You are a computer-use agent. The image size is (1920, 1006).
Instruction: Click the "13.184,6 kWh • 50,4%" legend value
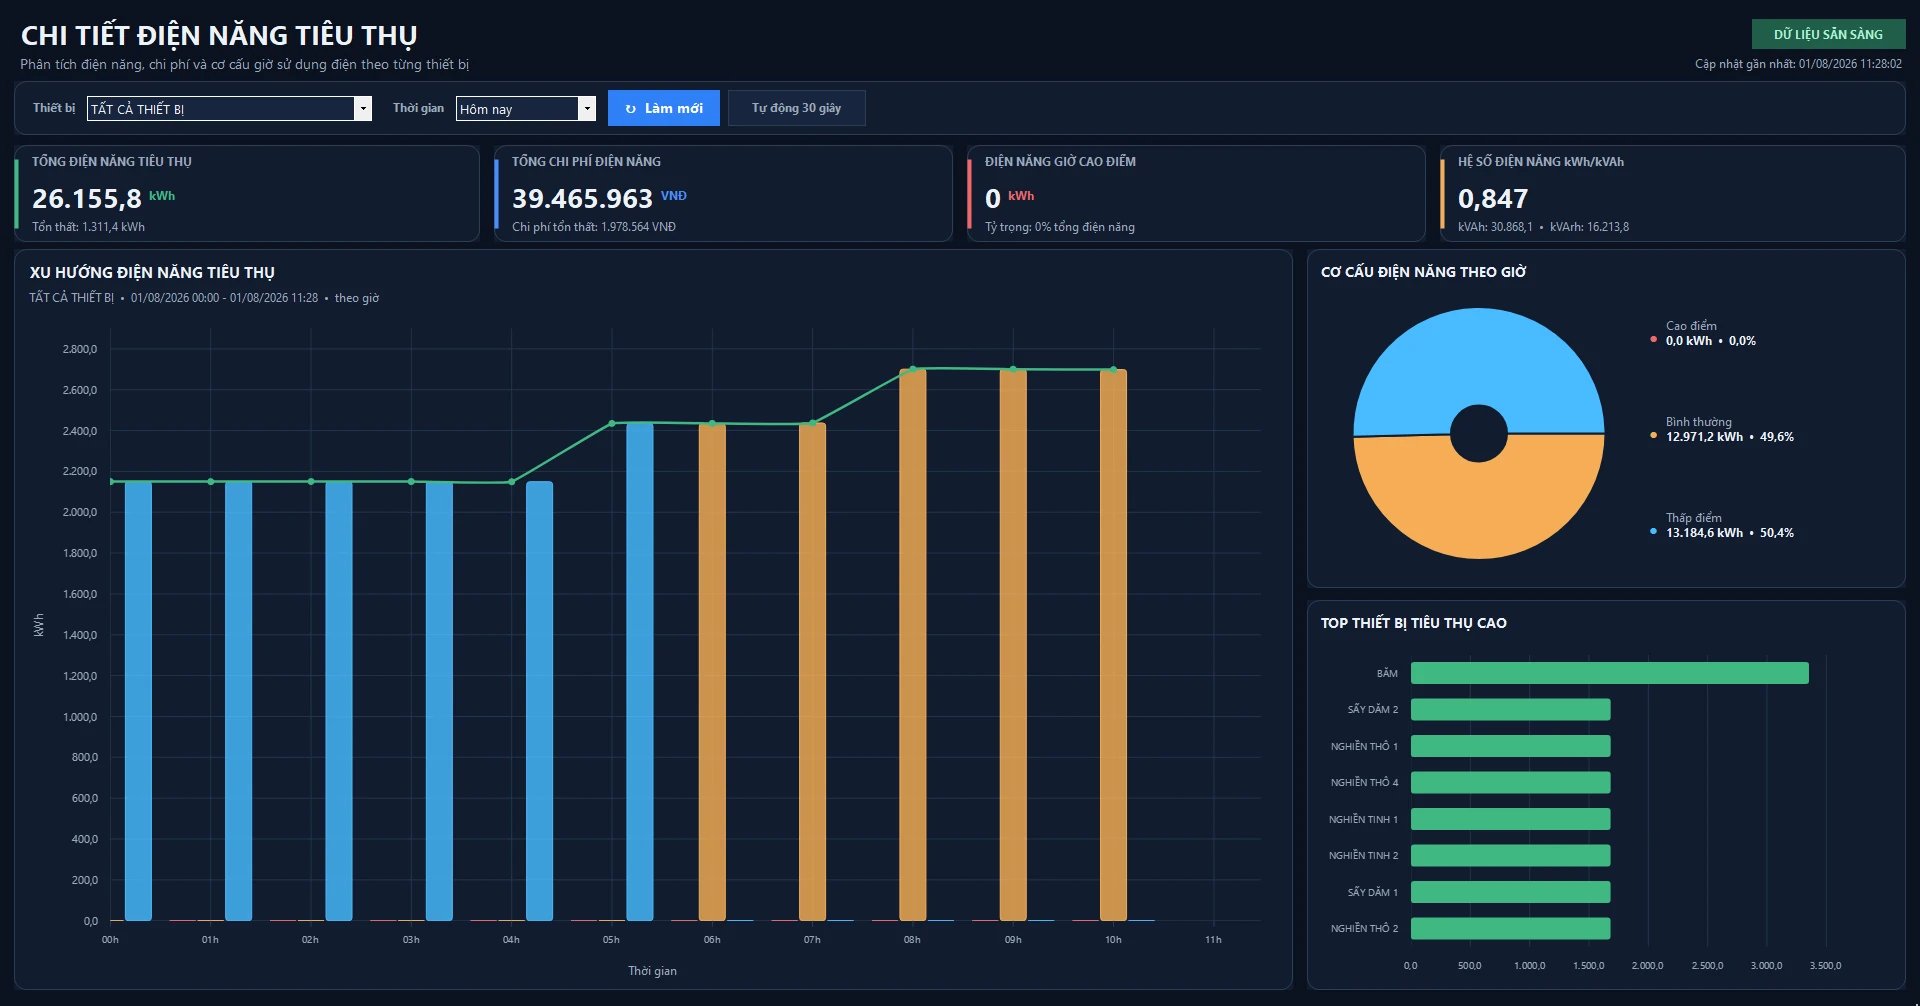(1729, 533)
